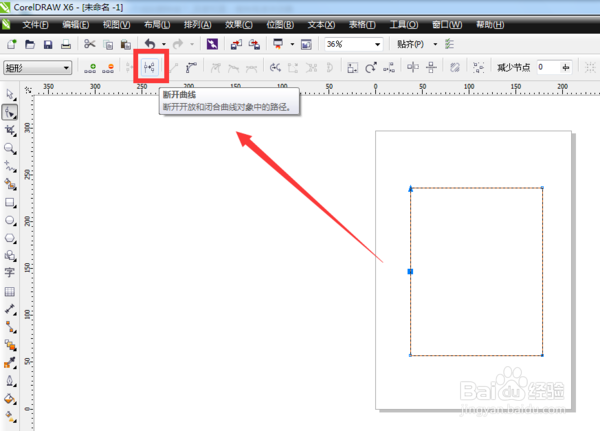
Task: Select the Connector tool
Action: (x=10, y=327)
